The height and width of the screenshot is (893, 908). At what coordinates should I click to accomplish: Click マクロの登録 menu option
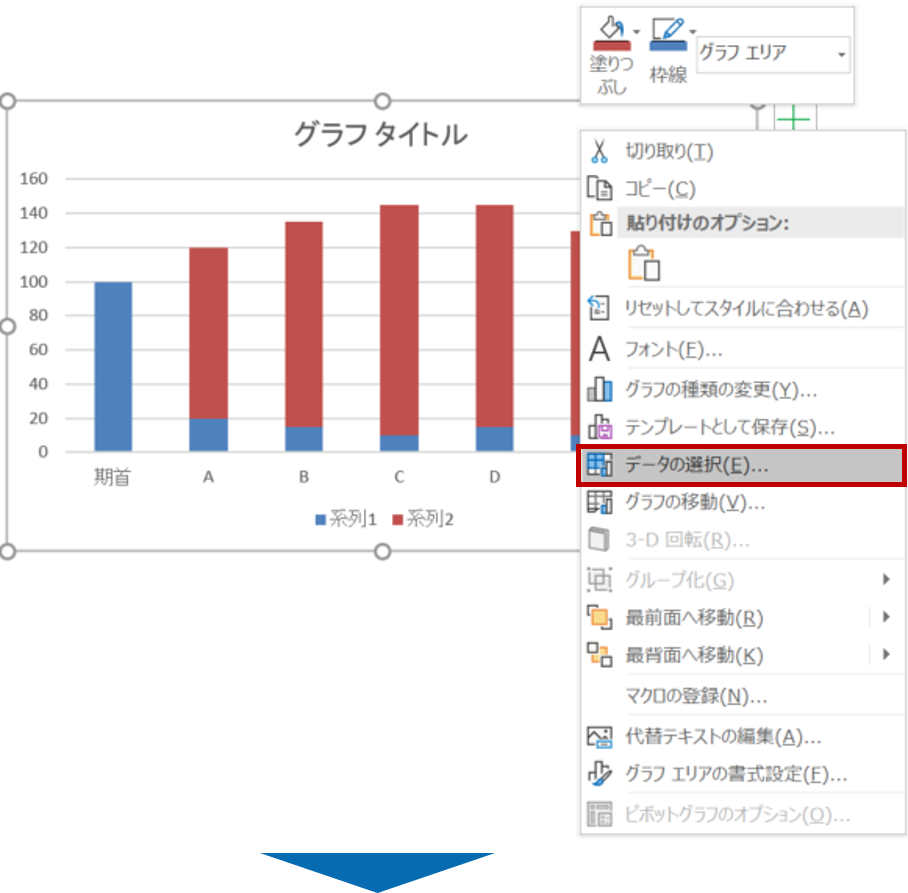click(x=696, y=696)
